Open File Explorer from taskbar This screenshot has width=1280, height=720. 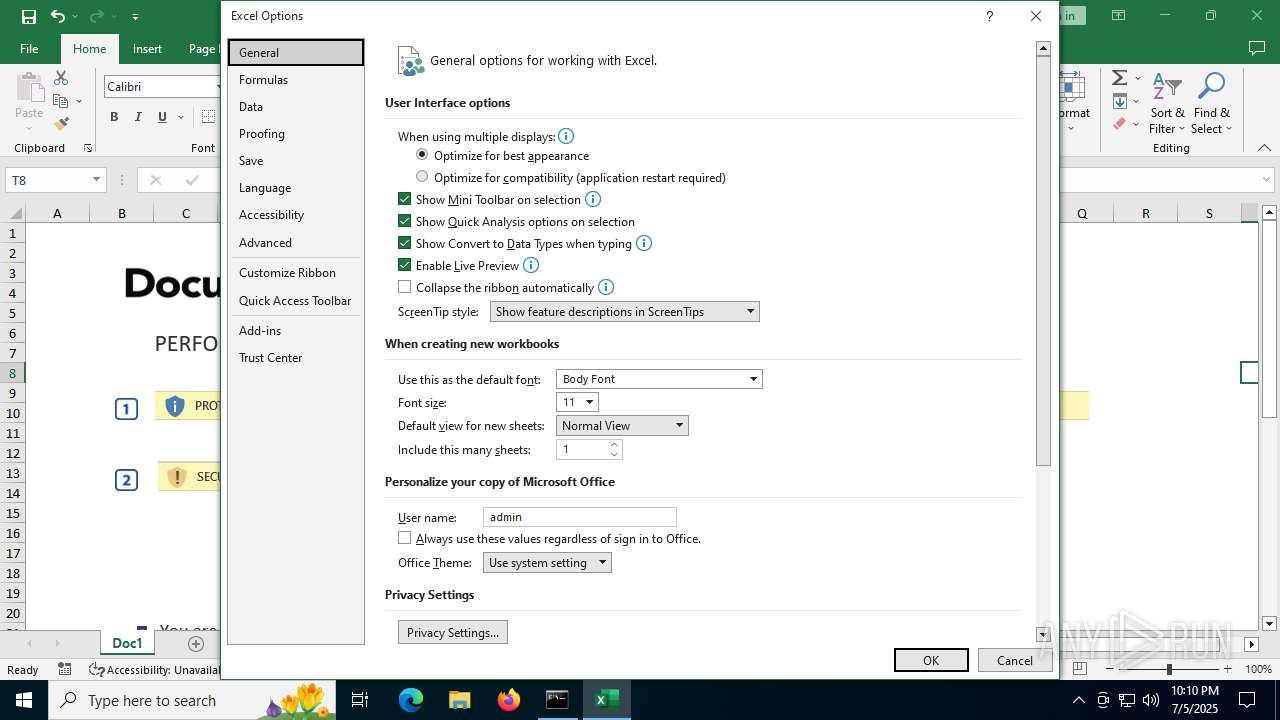click(460, 700)
